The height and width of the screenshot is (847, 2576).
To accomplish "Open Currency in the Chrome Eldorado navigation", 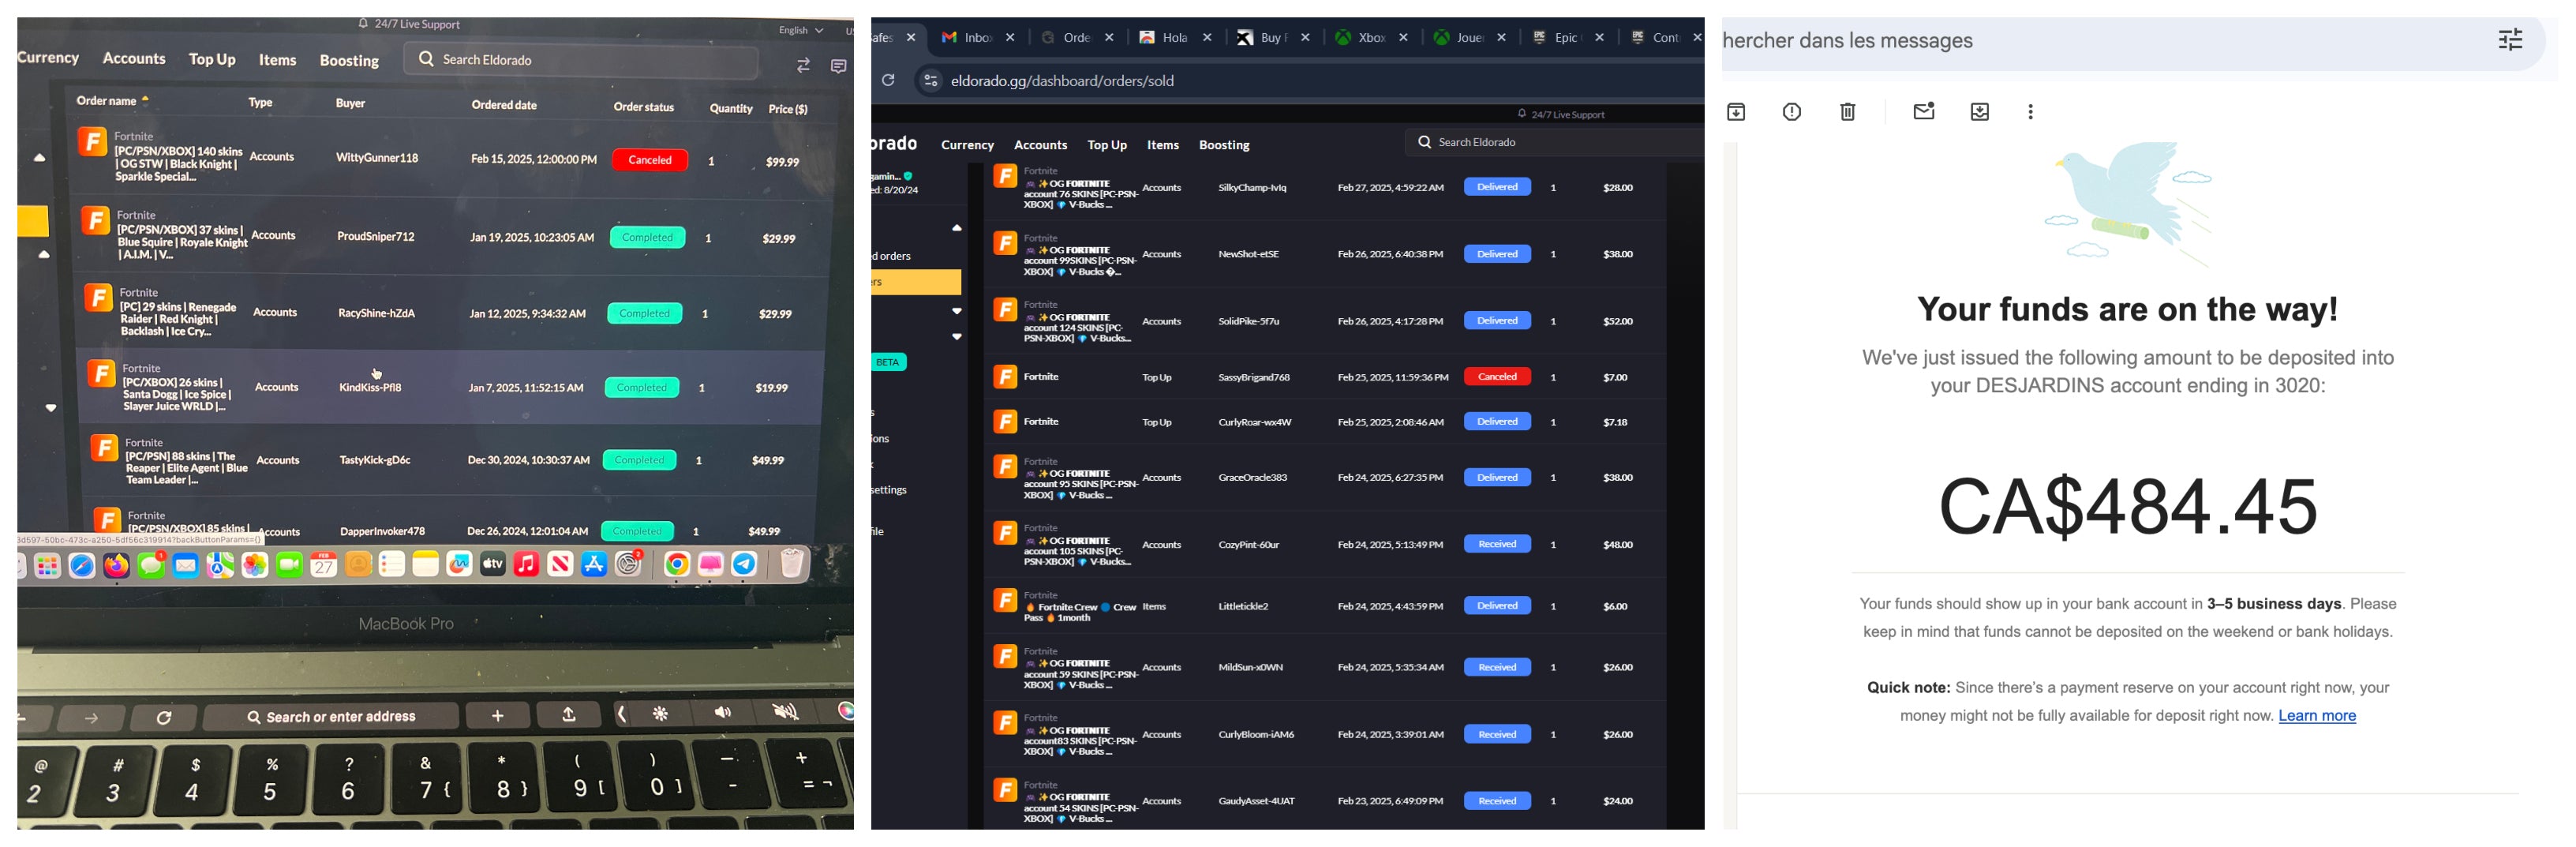I will tap(967, 145).
